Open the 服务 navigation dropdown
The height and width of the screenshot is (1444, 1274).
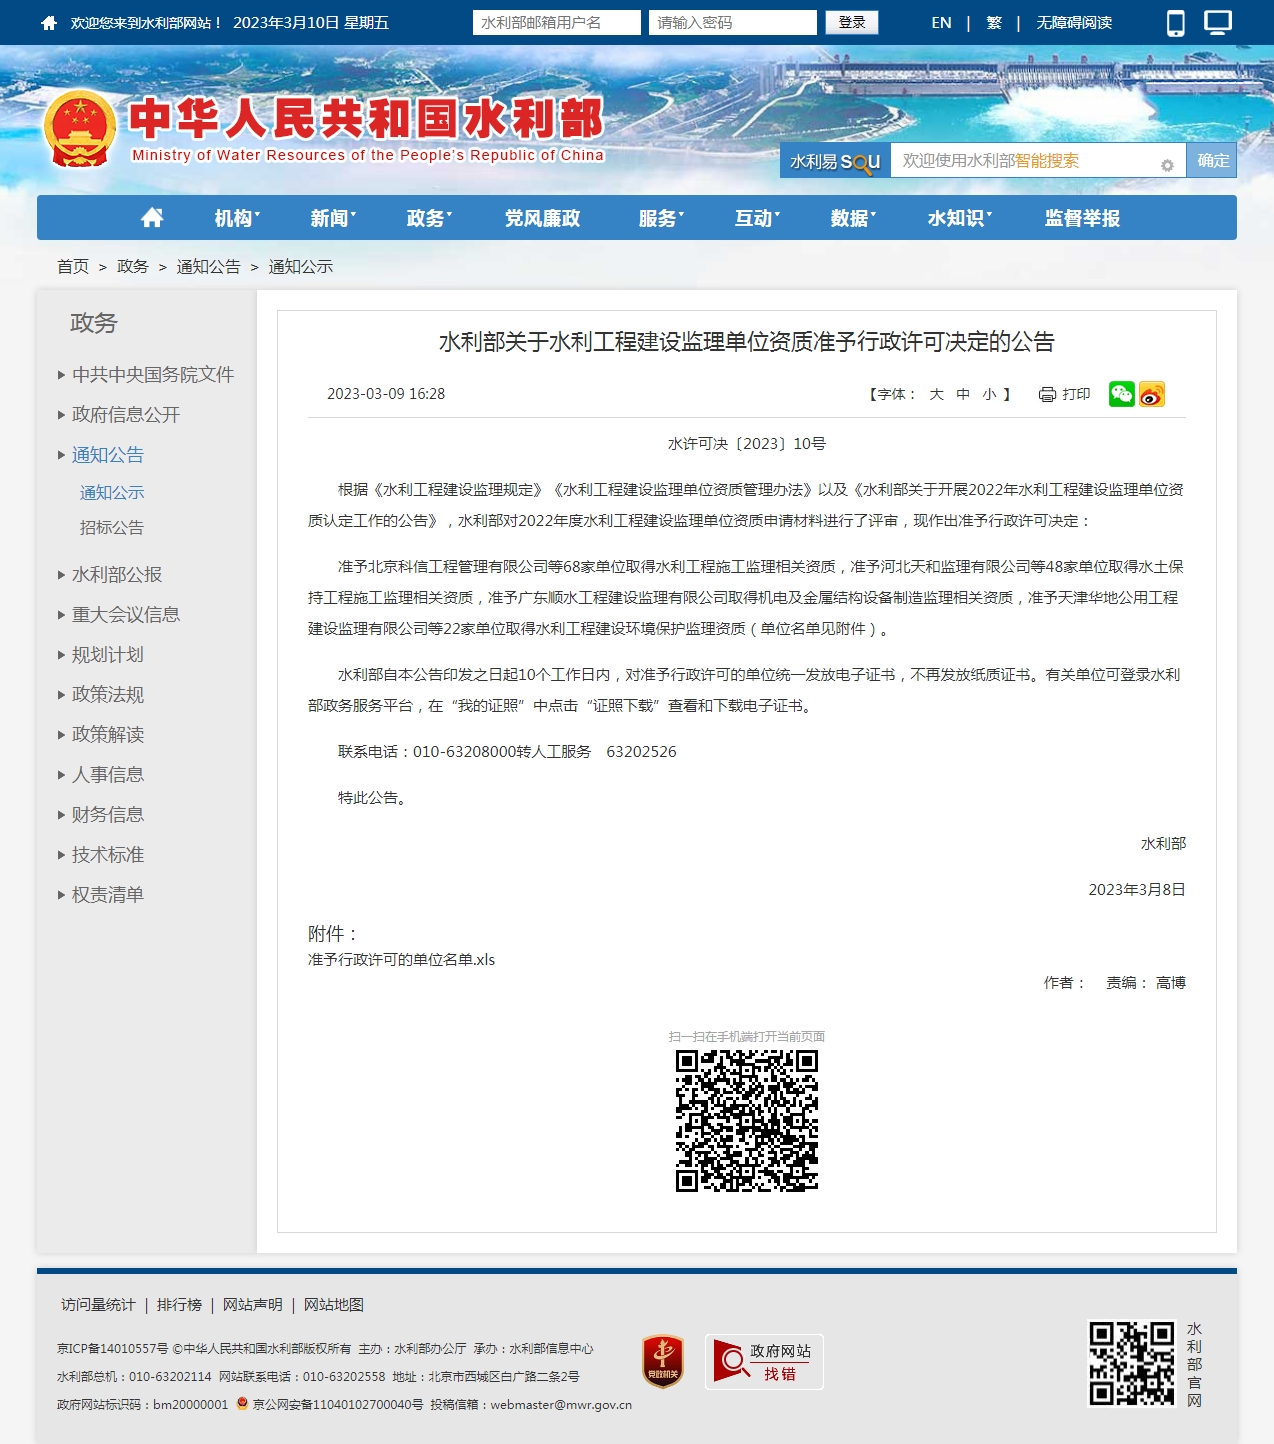(x=661, y=218)
